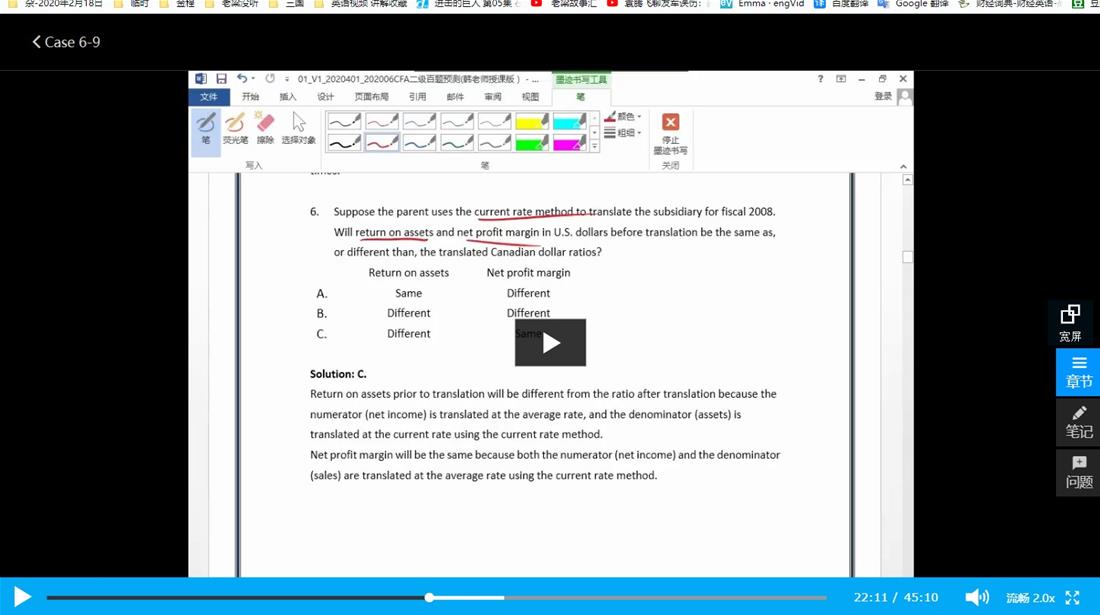The image size is (1100, 615).
Task: Play the video from center play button
Action: 550,343
